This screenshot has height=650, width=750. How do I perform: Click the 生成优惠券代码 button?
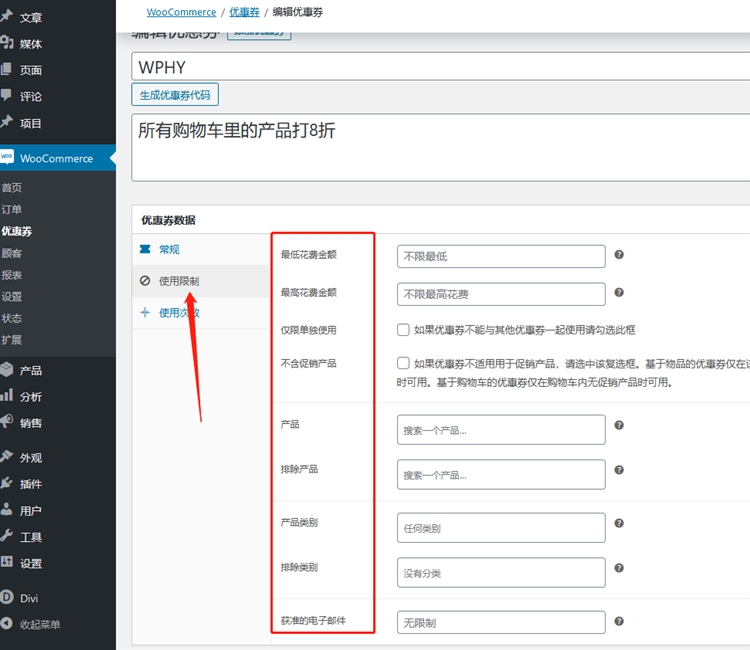pyautogui.click(x=175, y=95)
